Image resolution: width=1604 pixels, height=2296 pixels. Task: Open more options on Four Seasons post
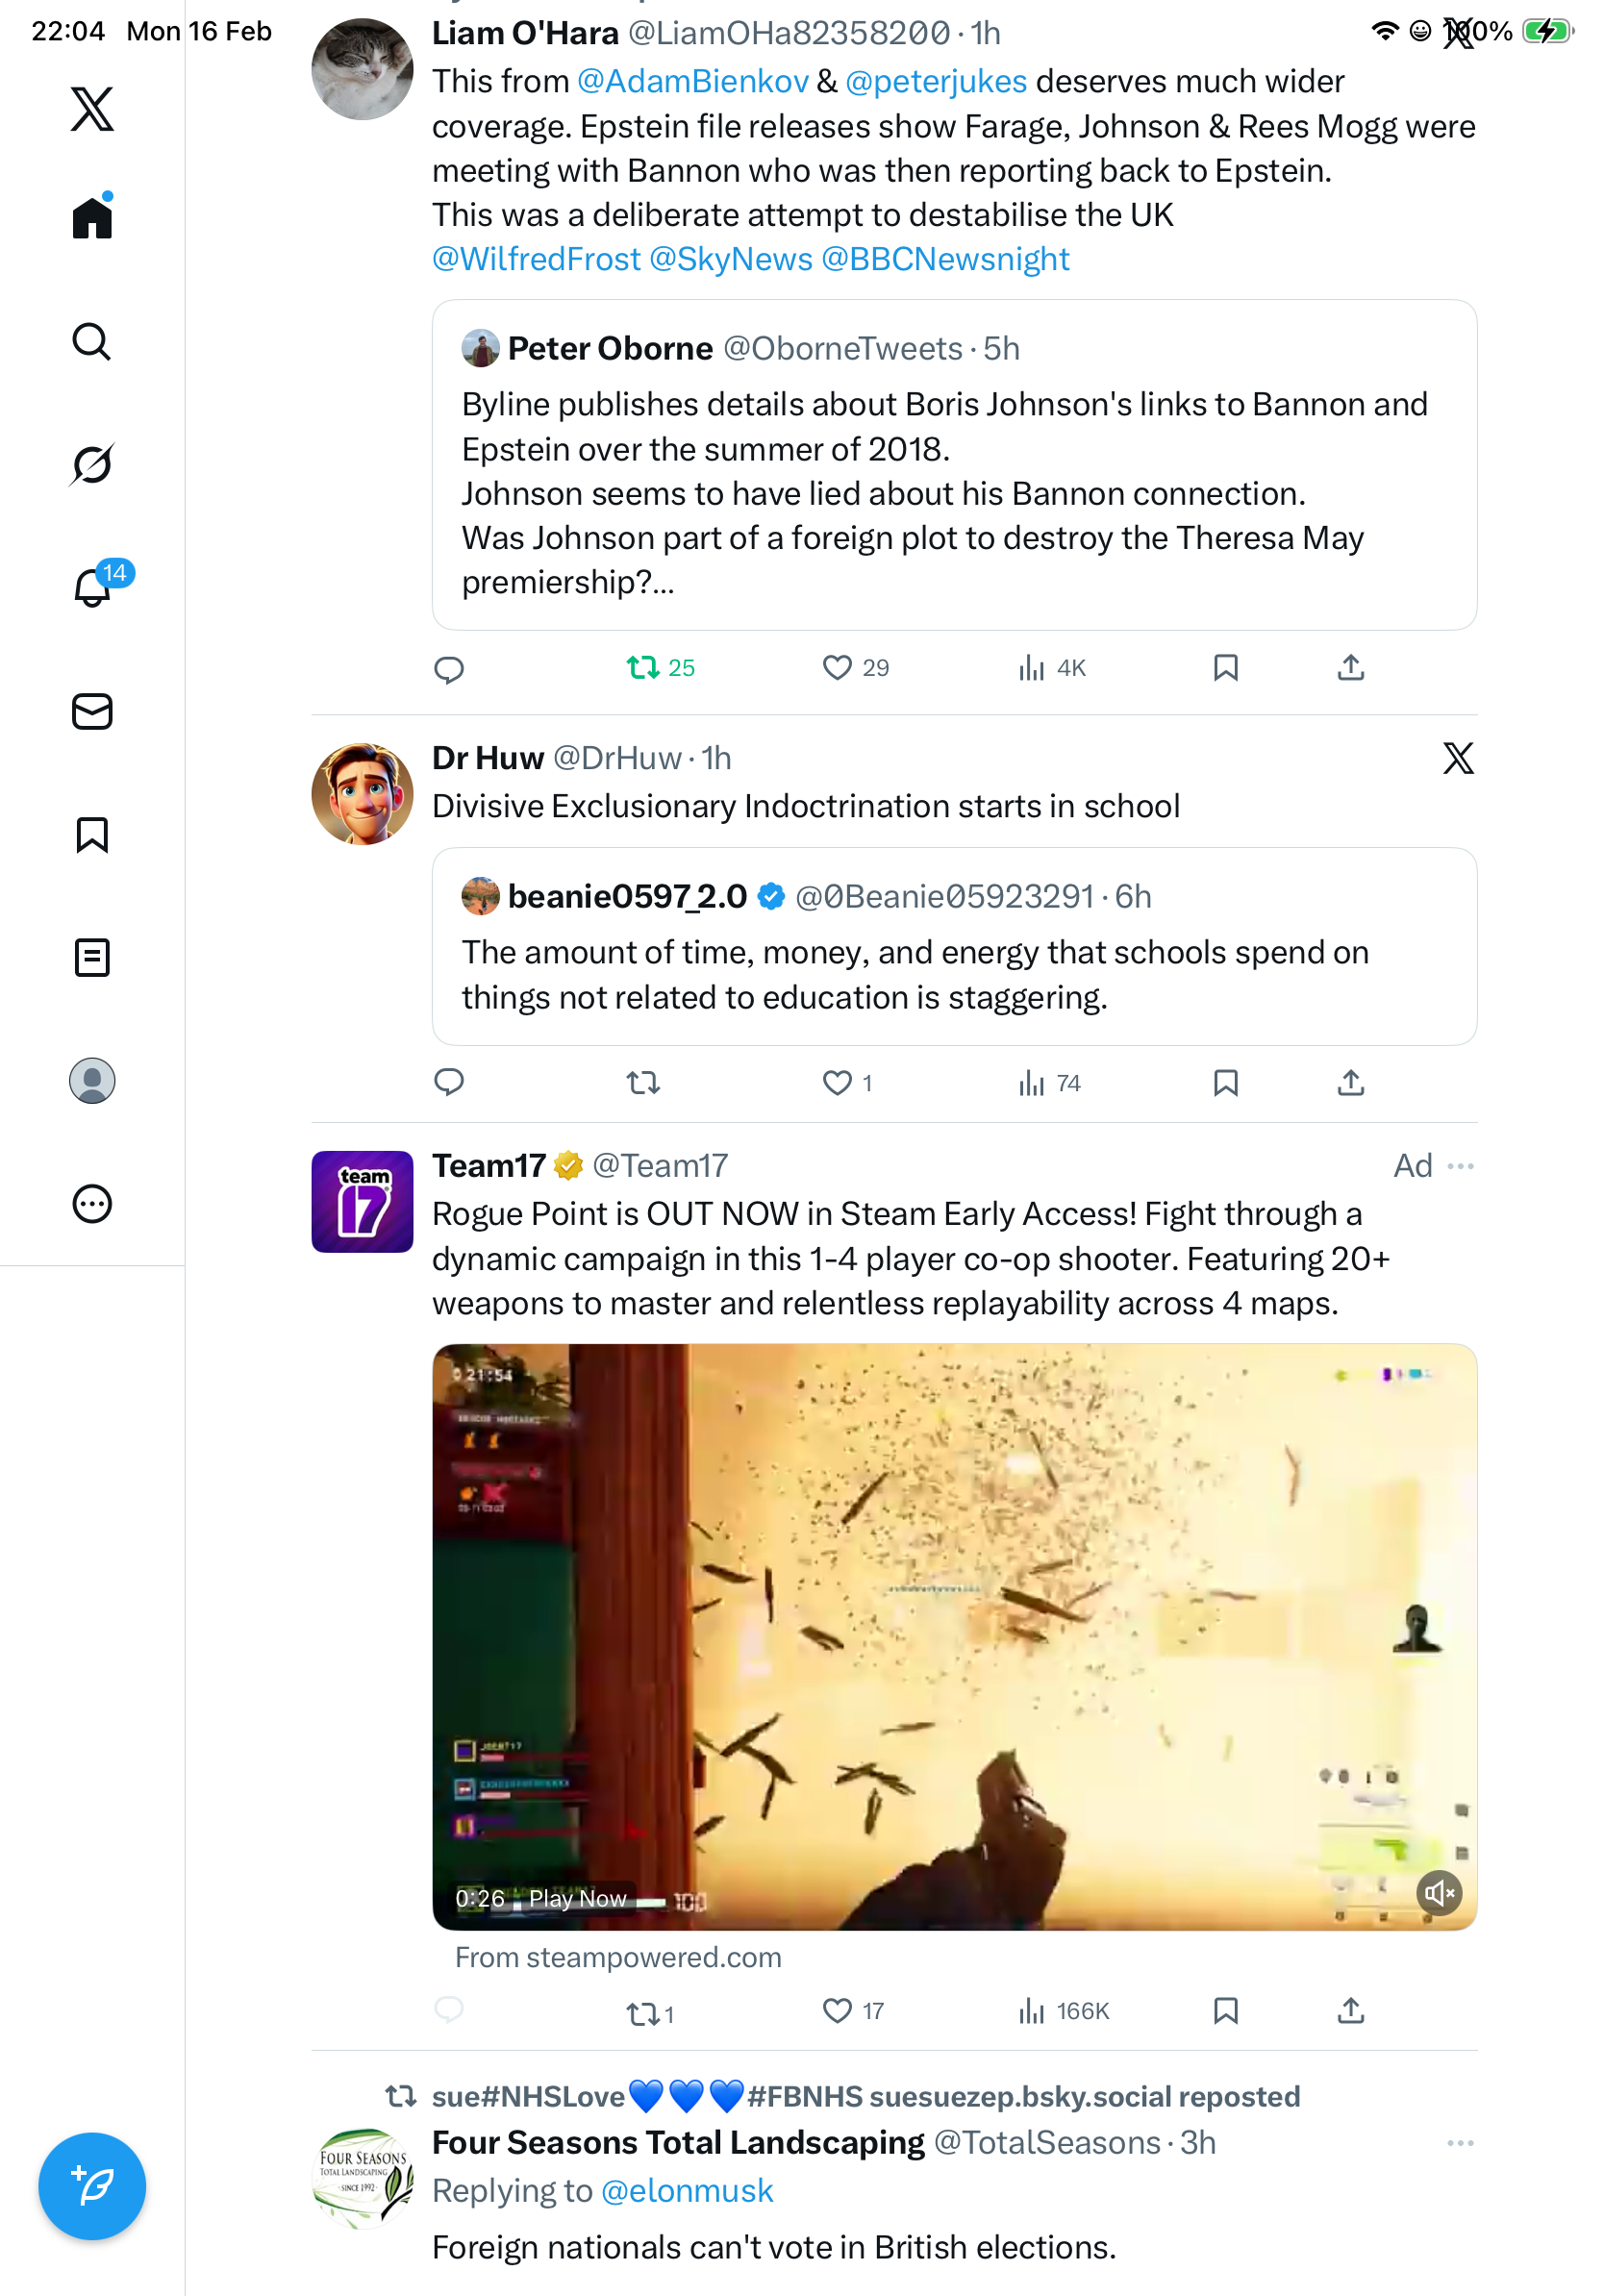[1460, 2143]
